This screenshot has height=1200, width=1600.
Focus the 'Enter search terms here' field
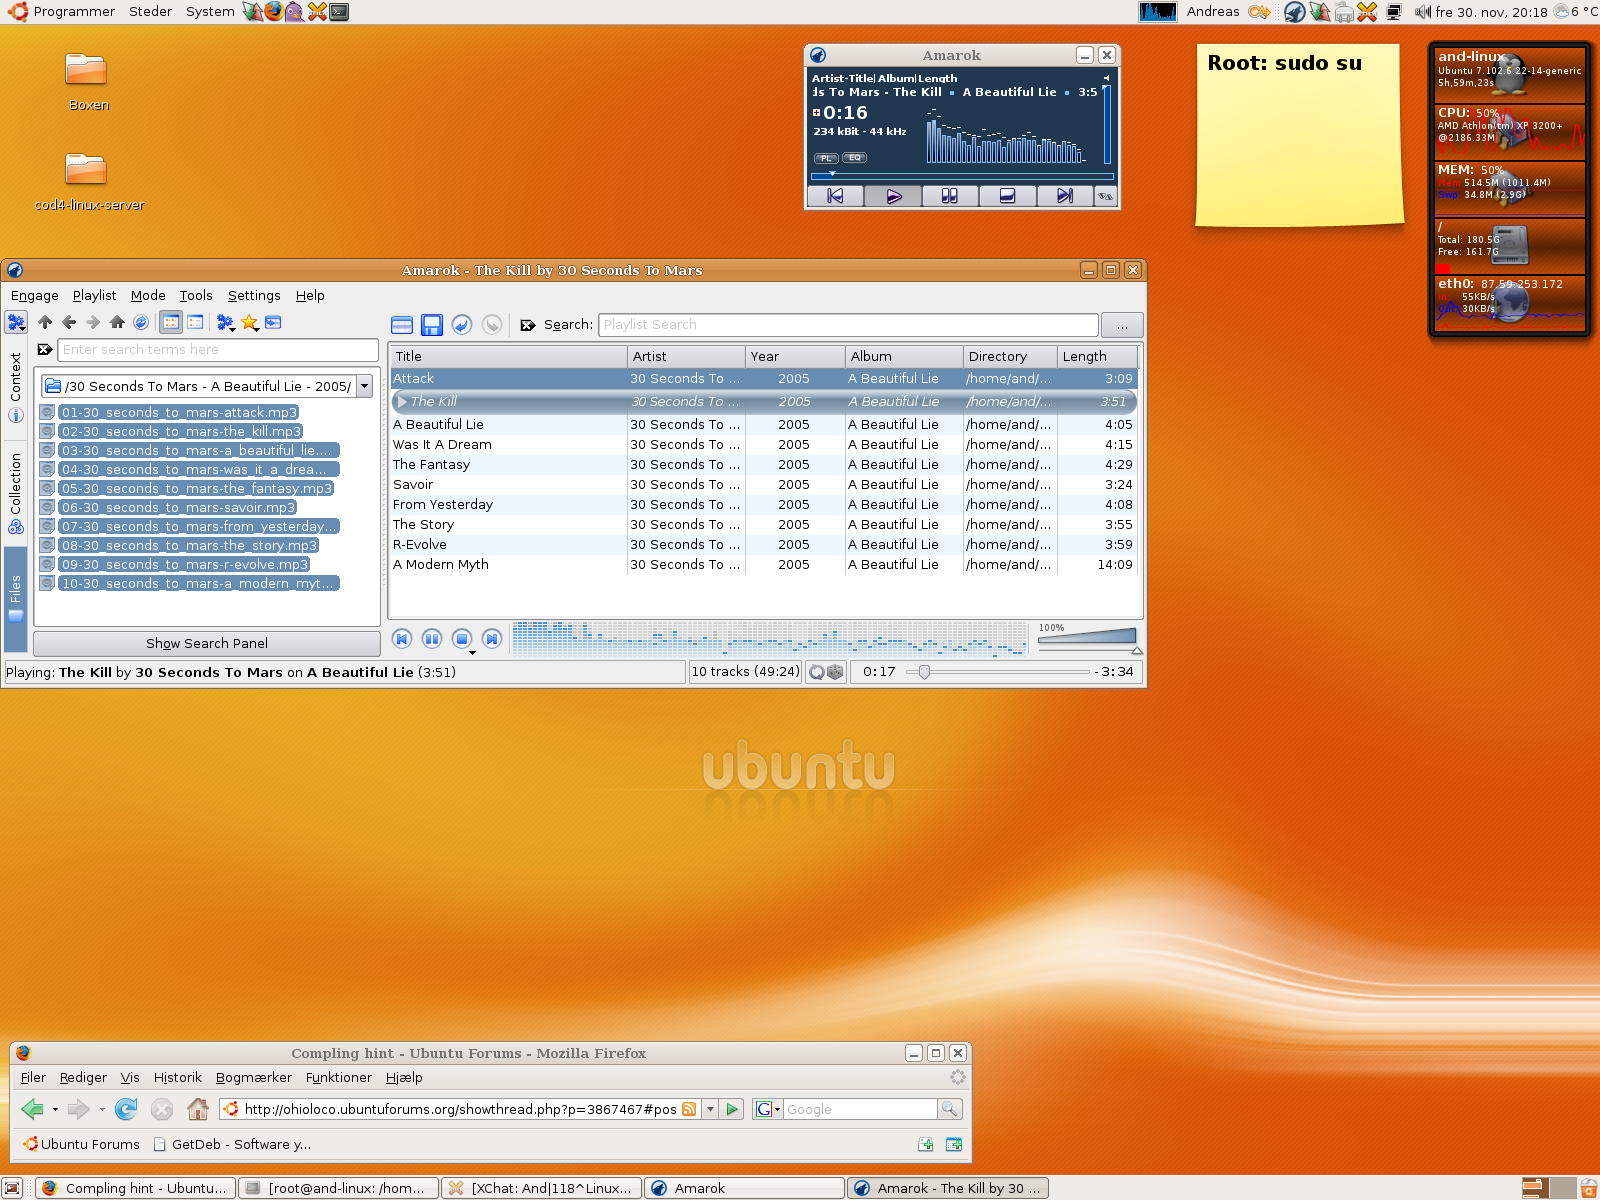tap(218, 349)
